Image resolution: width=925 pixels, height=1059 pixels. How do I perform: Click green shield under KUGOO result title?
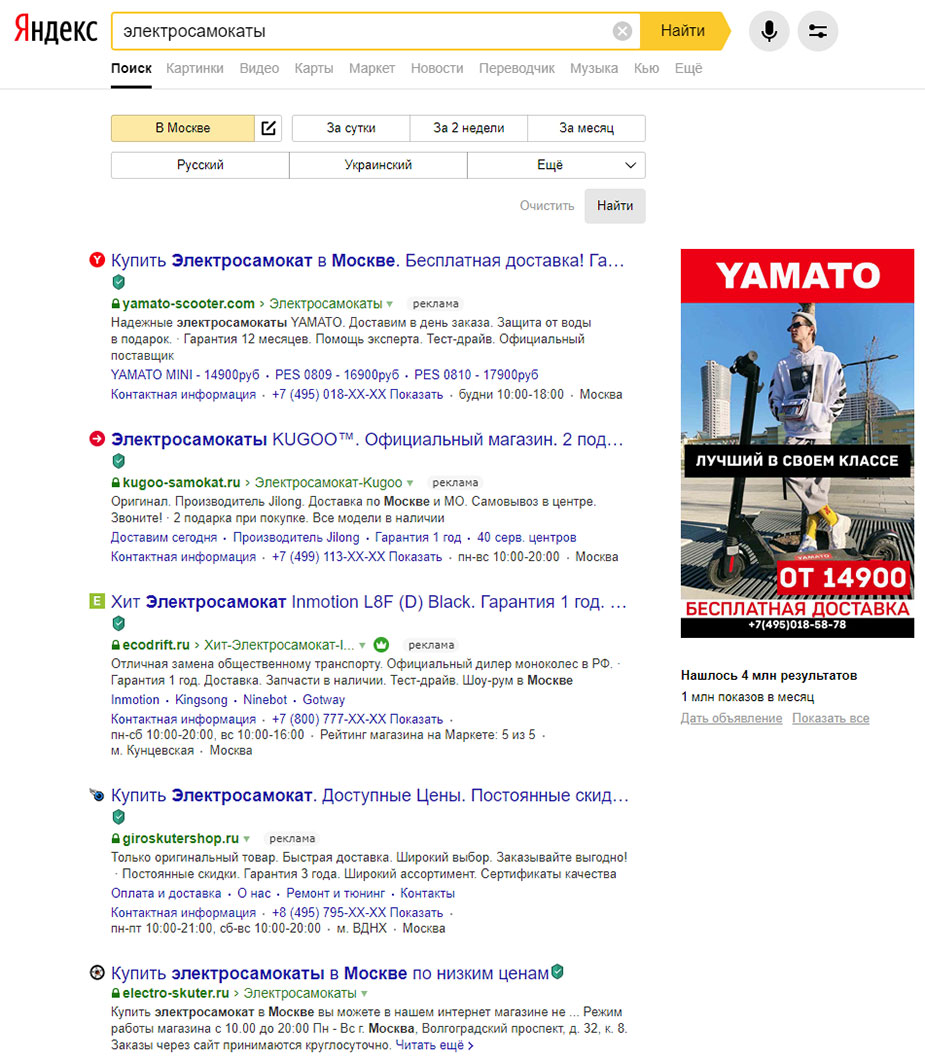[119, 461]
